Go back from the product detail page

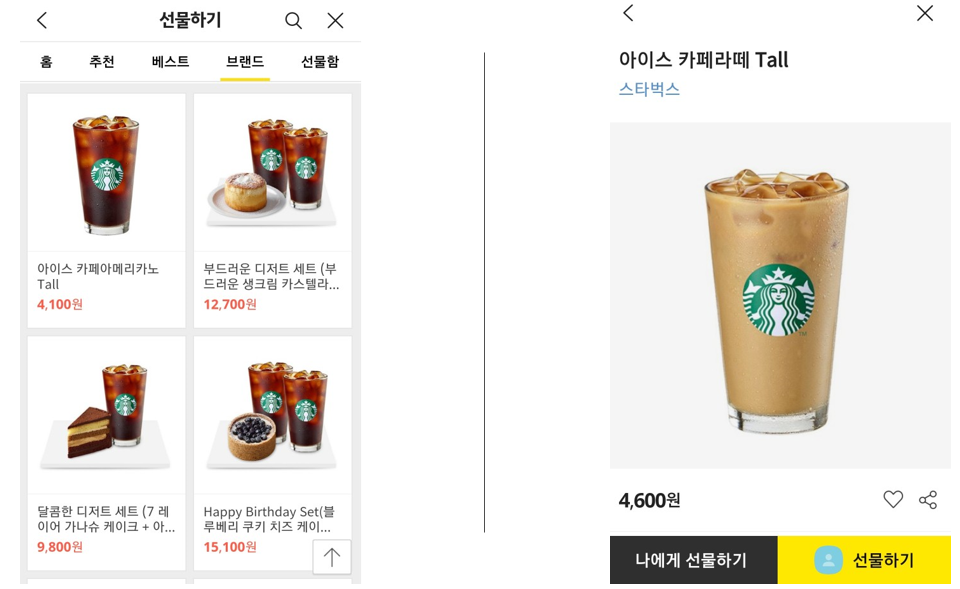click(x=628, y=13)
